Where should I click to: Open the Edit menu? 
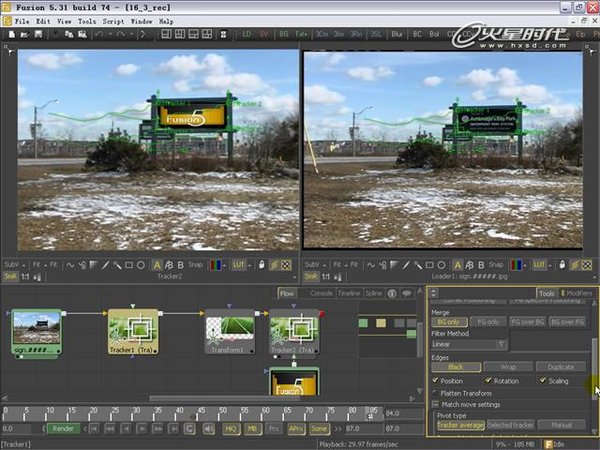point(43,21)
